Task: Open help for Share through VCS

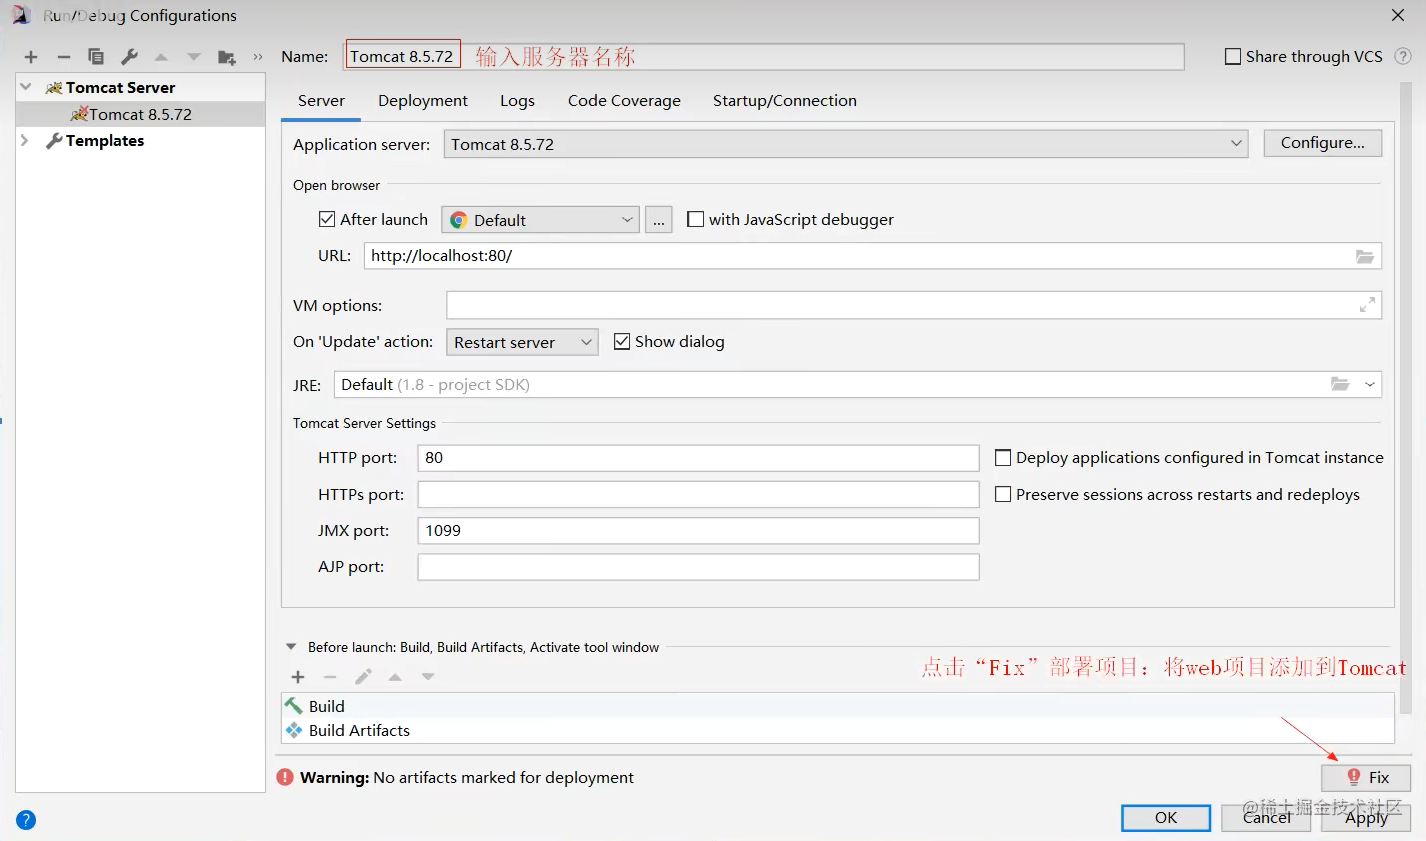Action: (1403, 56)
